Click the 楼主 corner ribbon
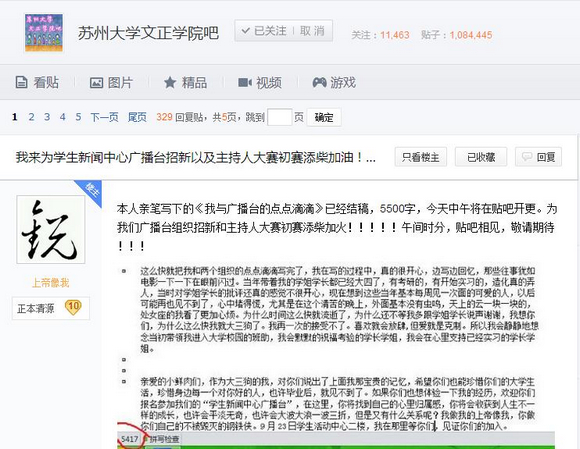This screenshot has width=580, height=449. (x=91, y=191)
